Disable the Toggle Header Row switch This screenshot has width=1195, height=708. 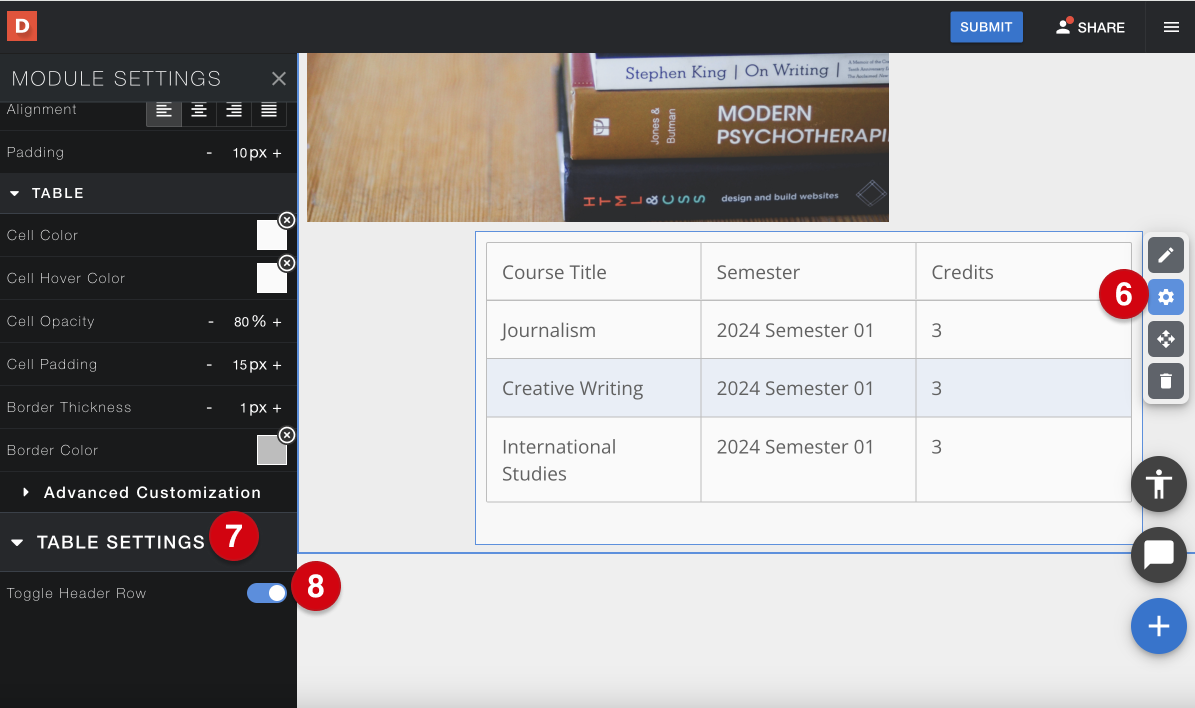coord(266,593)
